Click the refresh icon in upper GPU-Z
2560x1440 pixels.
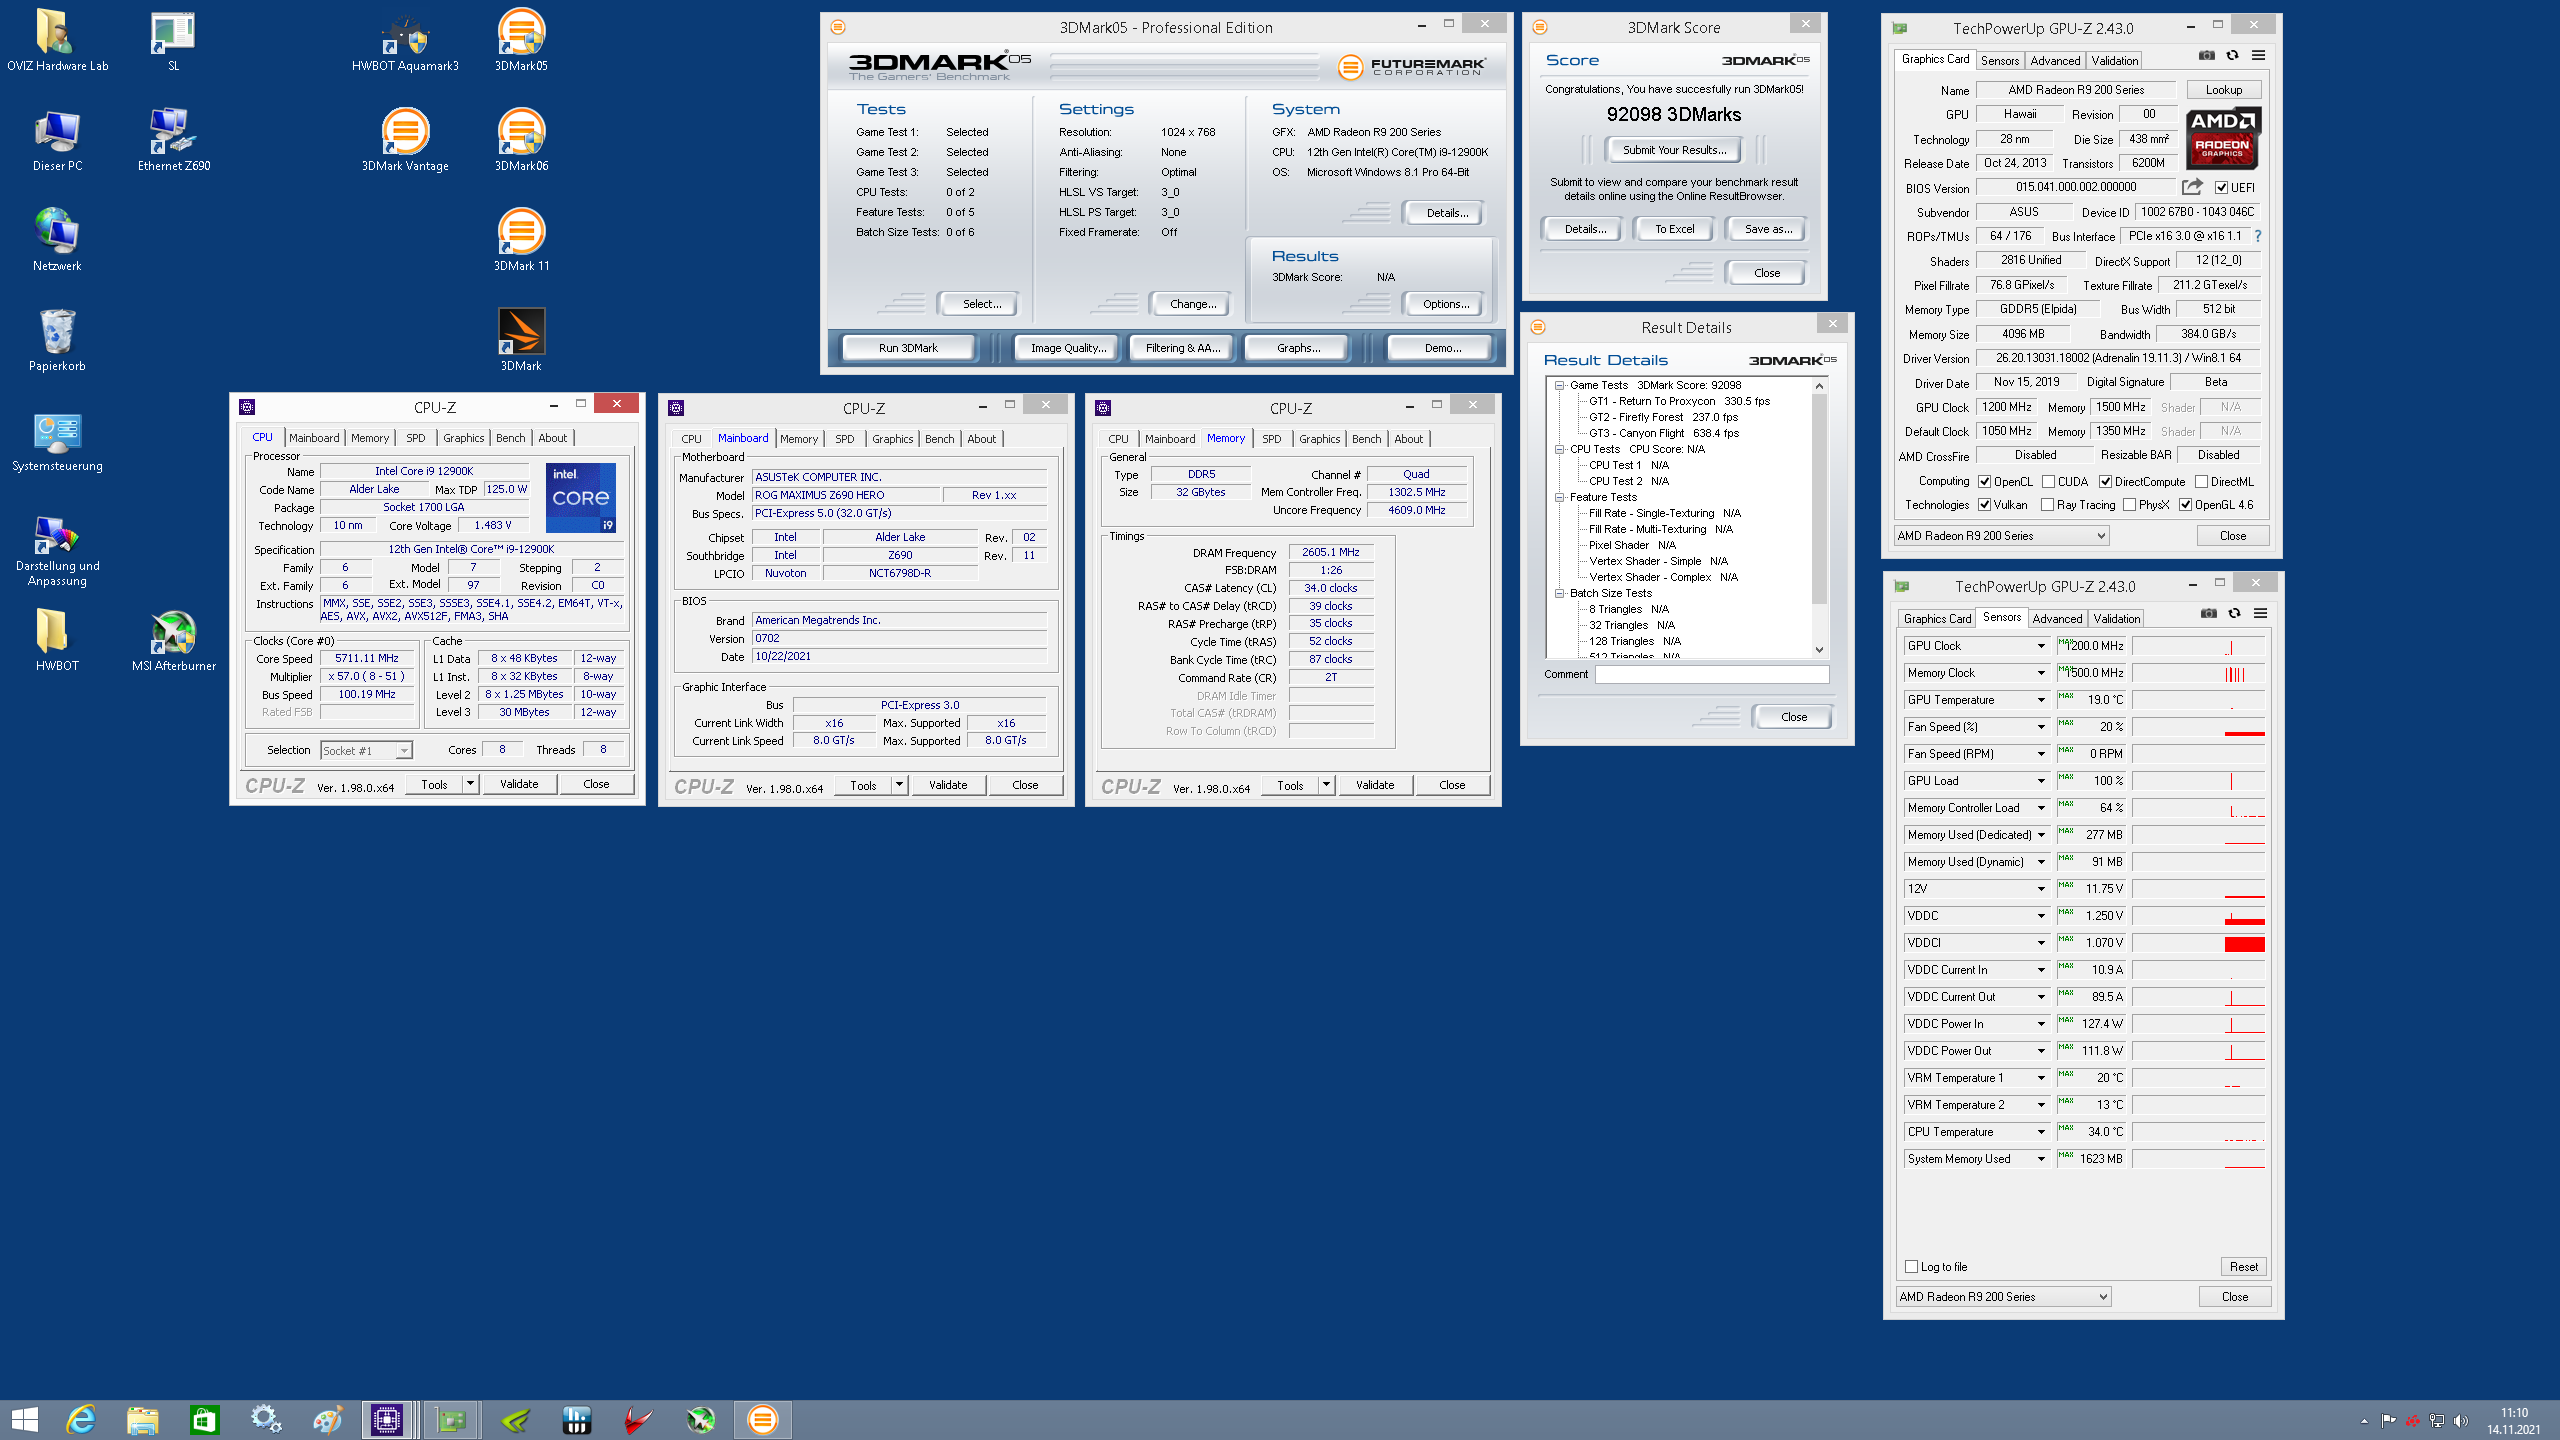coord(2232,56)
